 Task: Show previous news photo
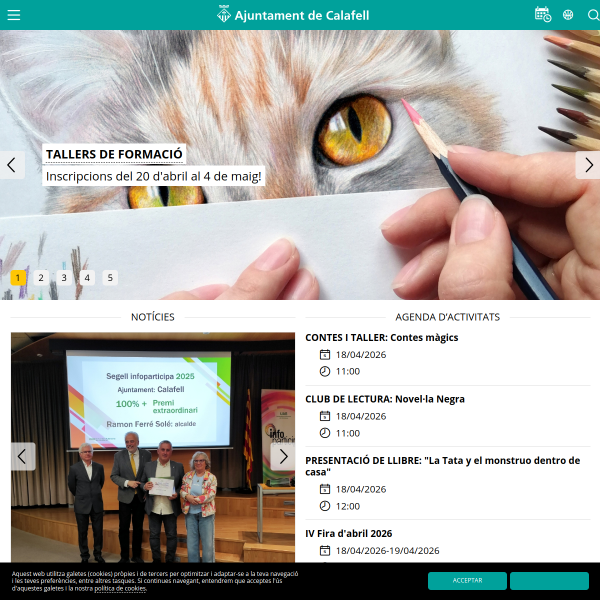[23, 456]
